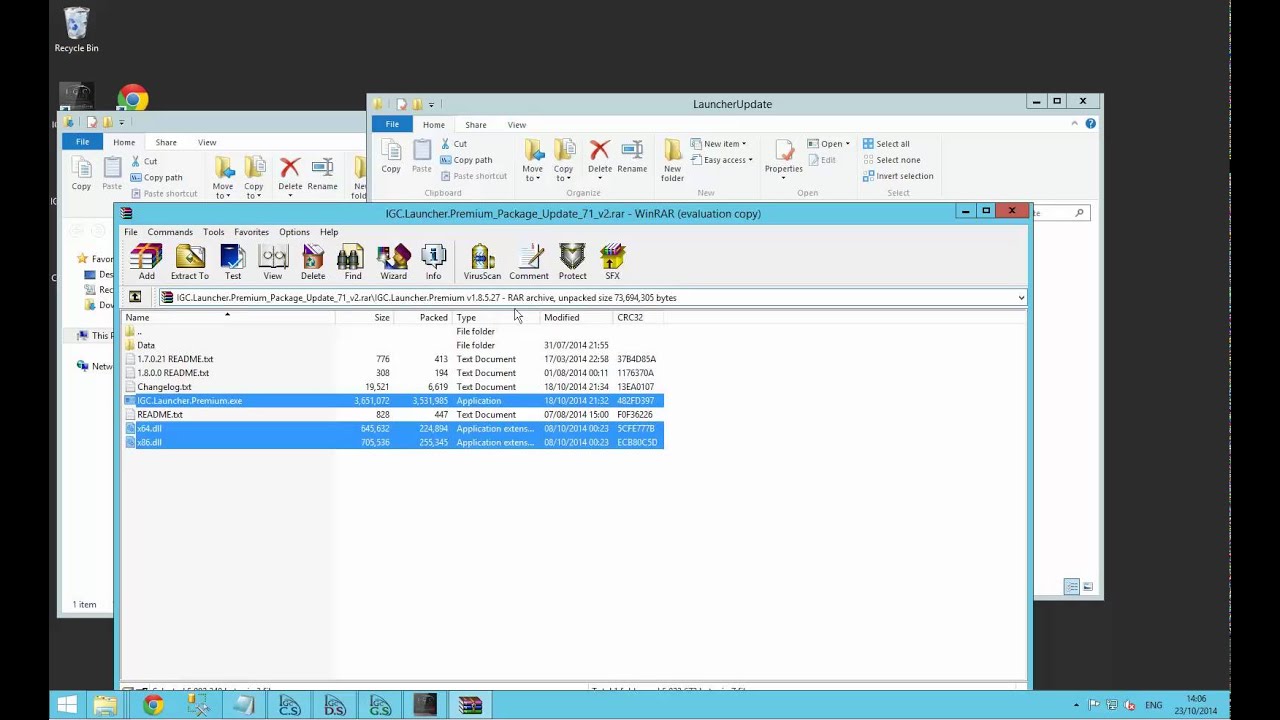The height and width of the screenshot is (720, 1280).
Task: Open the Commands menu
Action: (170, 232)
